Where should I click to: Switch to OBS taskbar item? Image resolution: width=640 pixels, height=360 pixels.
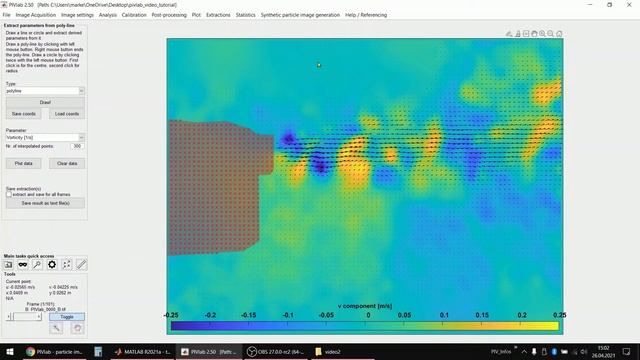[276, 351]
